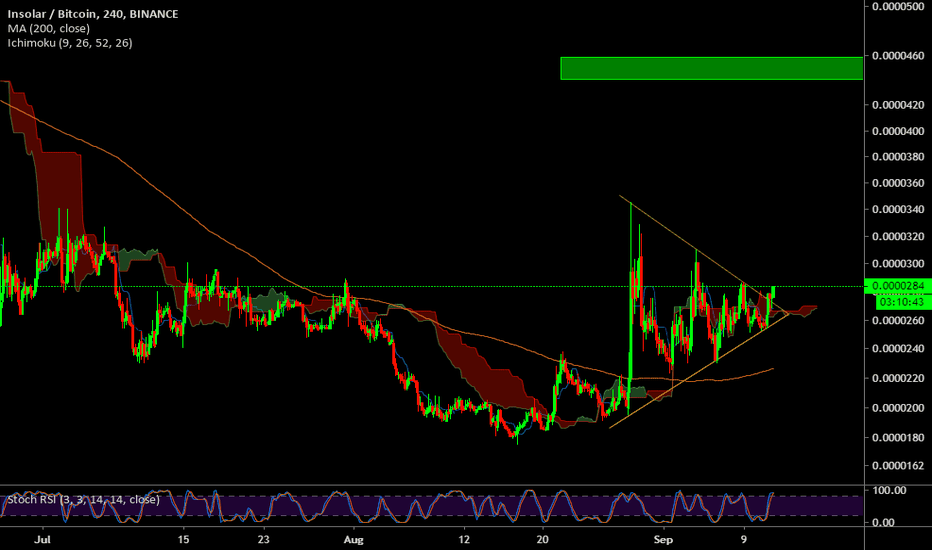This screenshot has width=932, height=550.
Task: Click the 0.0000240 price axis label
Action: point(898,348)
